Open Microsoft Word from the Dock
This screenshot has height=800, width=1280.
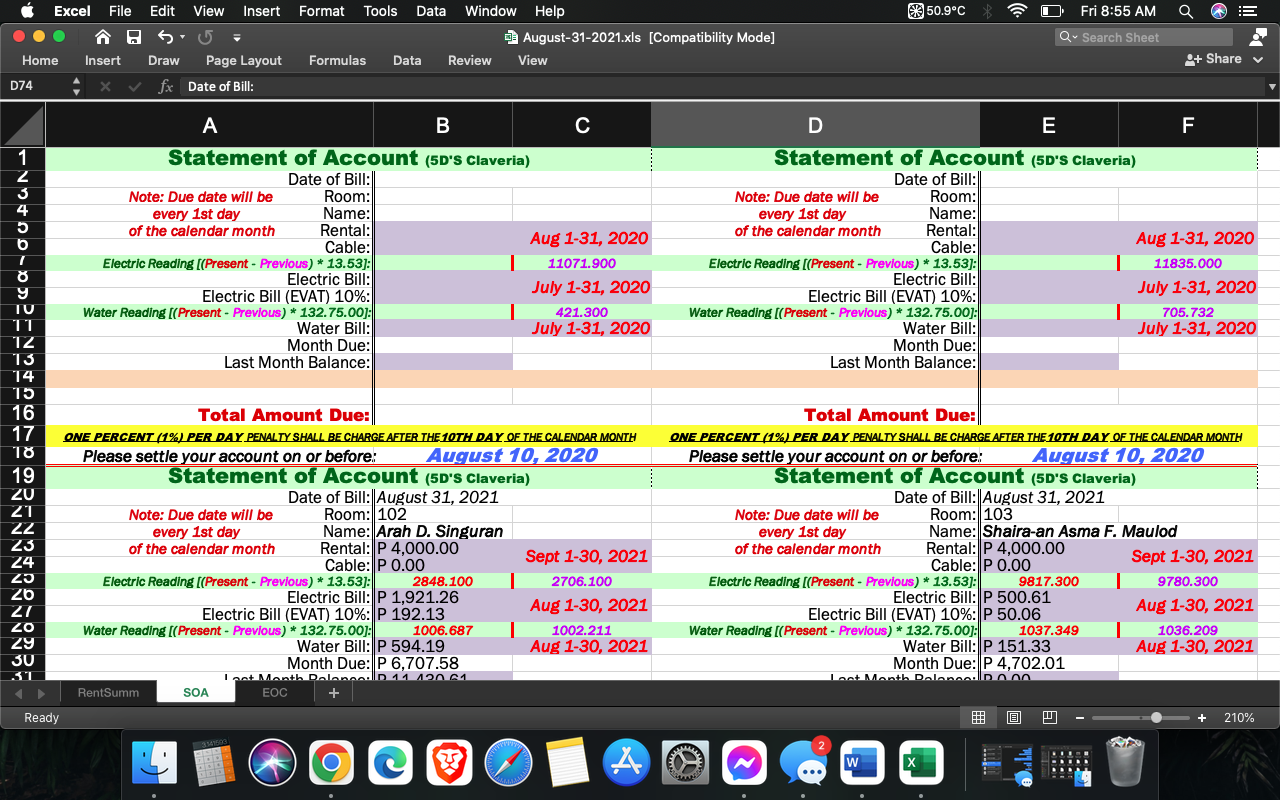863,763
